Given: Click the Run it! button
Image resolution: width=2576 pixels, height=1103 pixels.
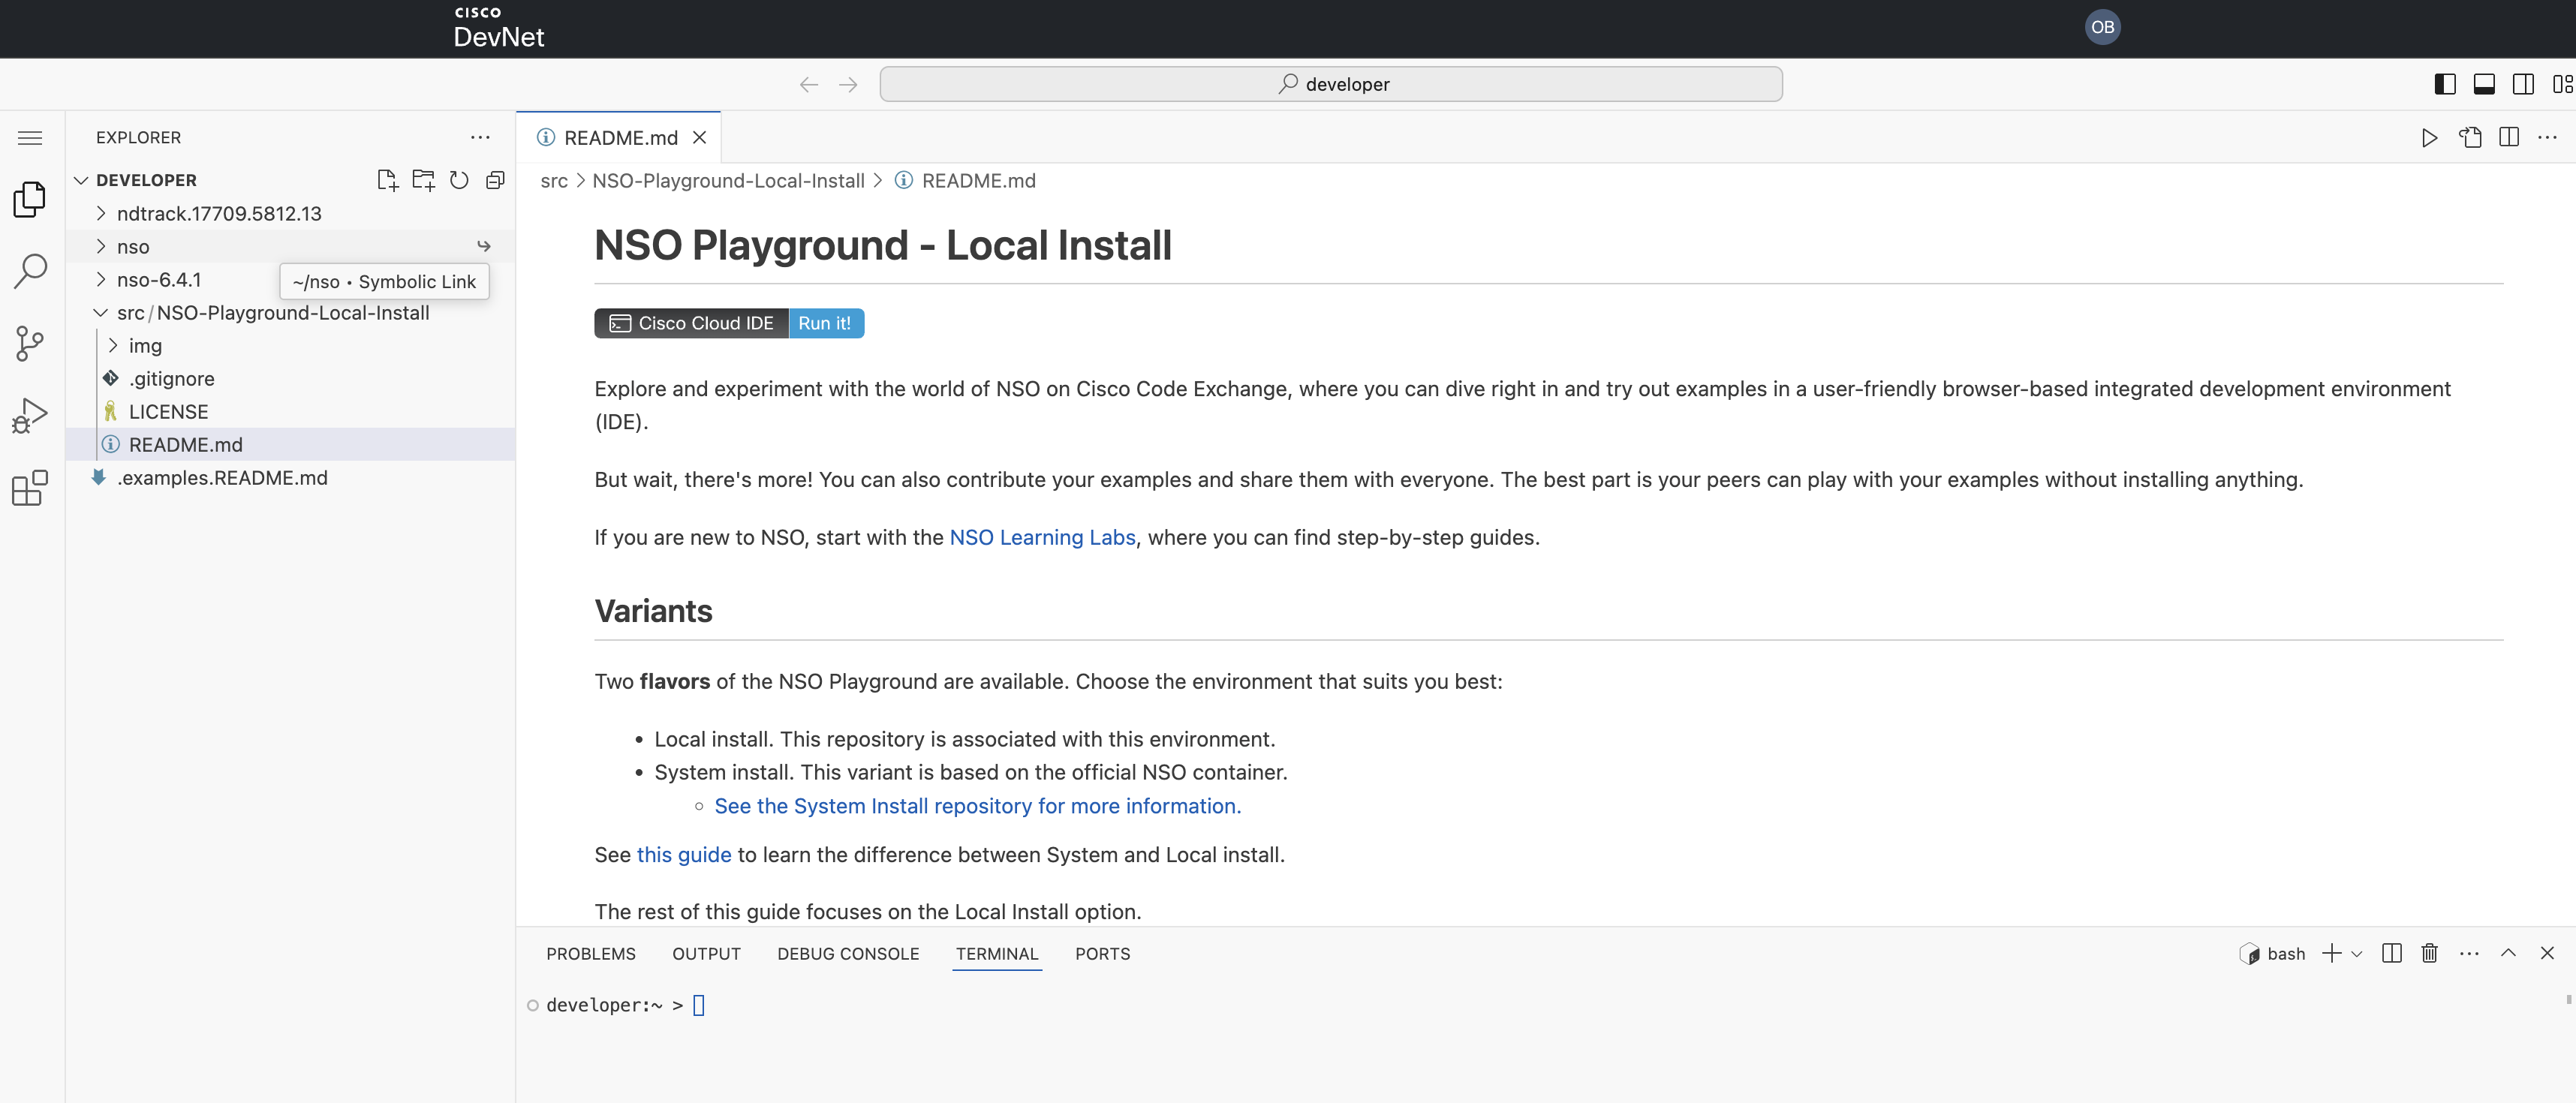Looking at the screenshot, I should point(825,322).
